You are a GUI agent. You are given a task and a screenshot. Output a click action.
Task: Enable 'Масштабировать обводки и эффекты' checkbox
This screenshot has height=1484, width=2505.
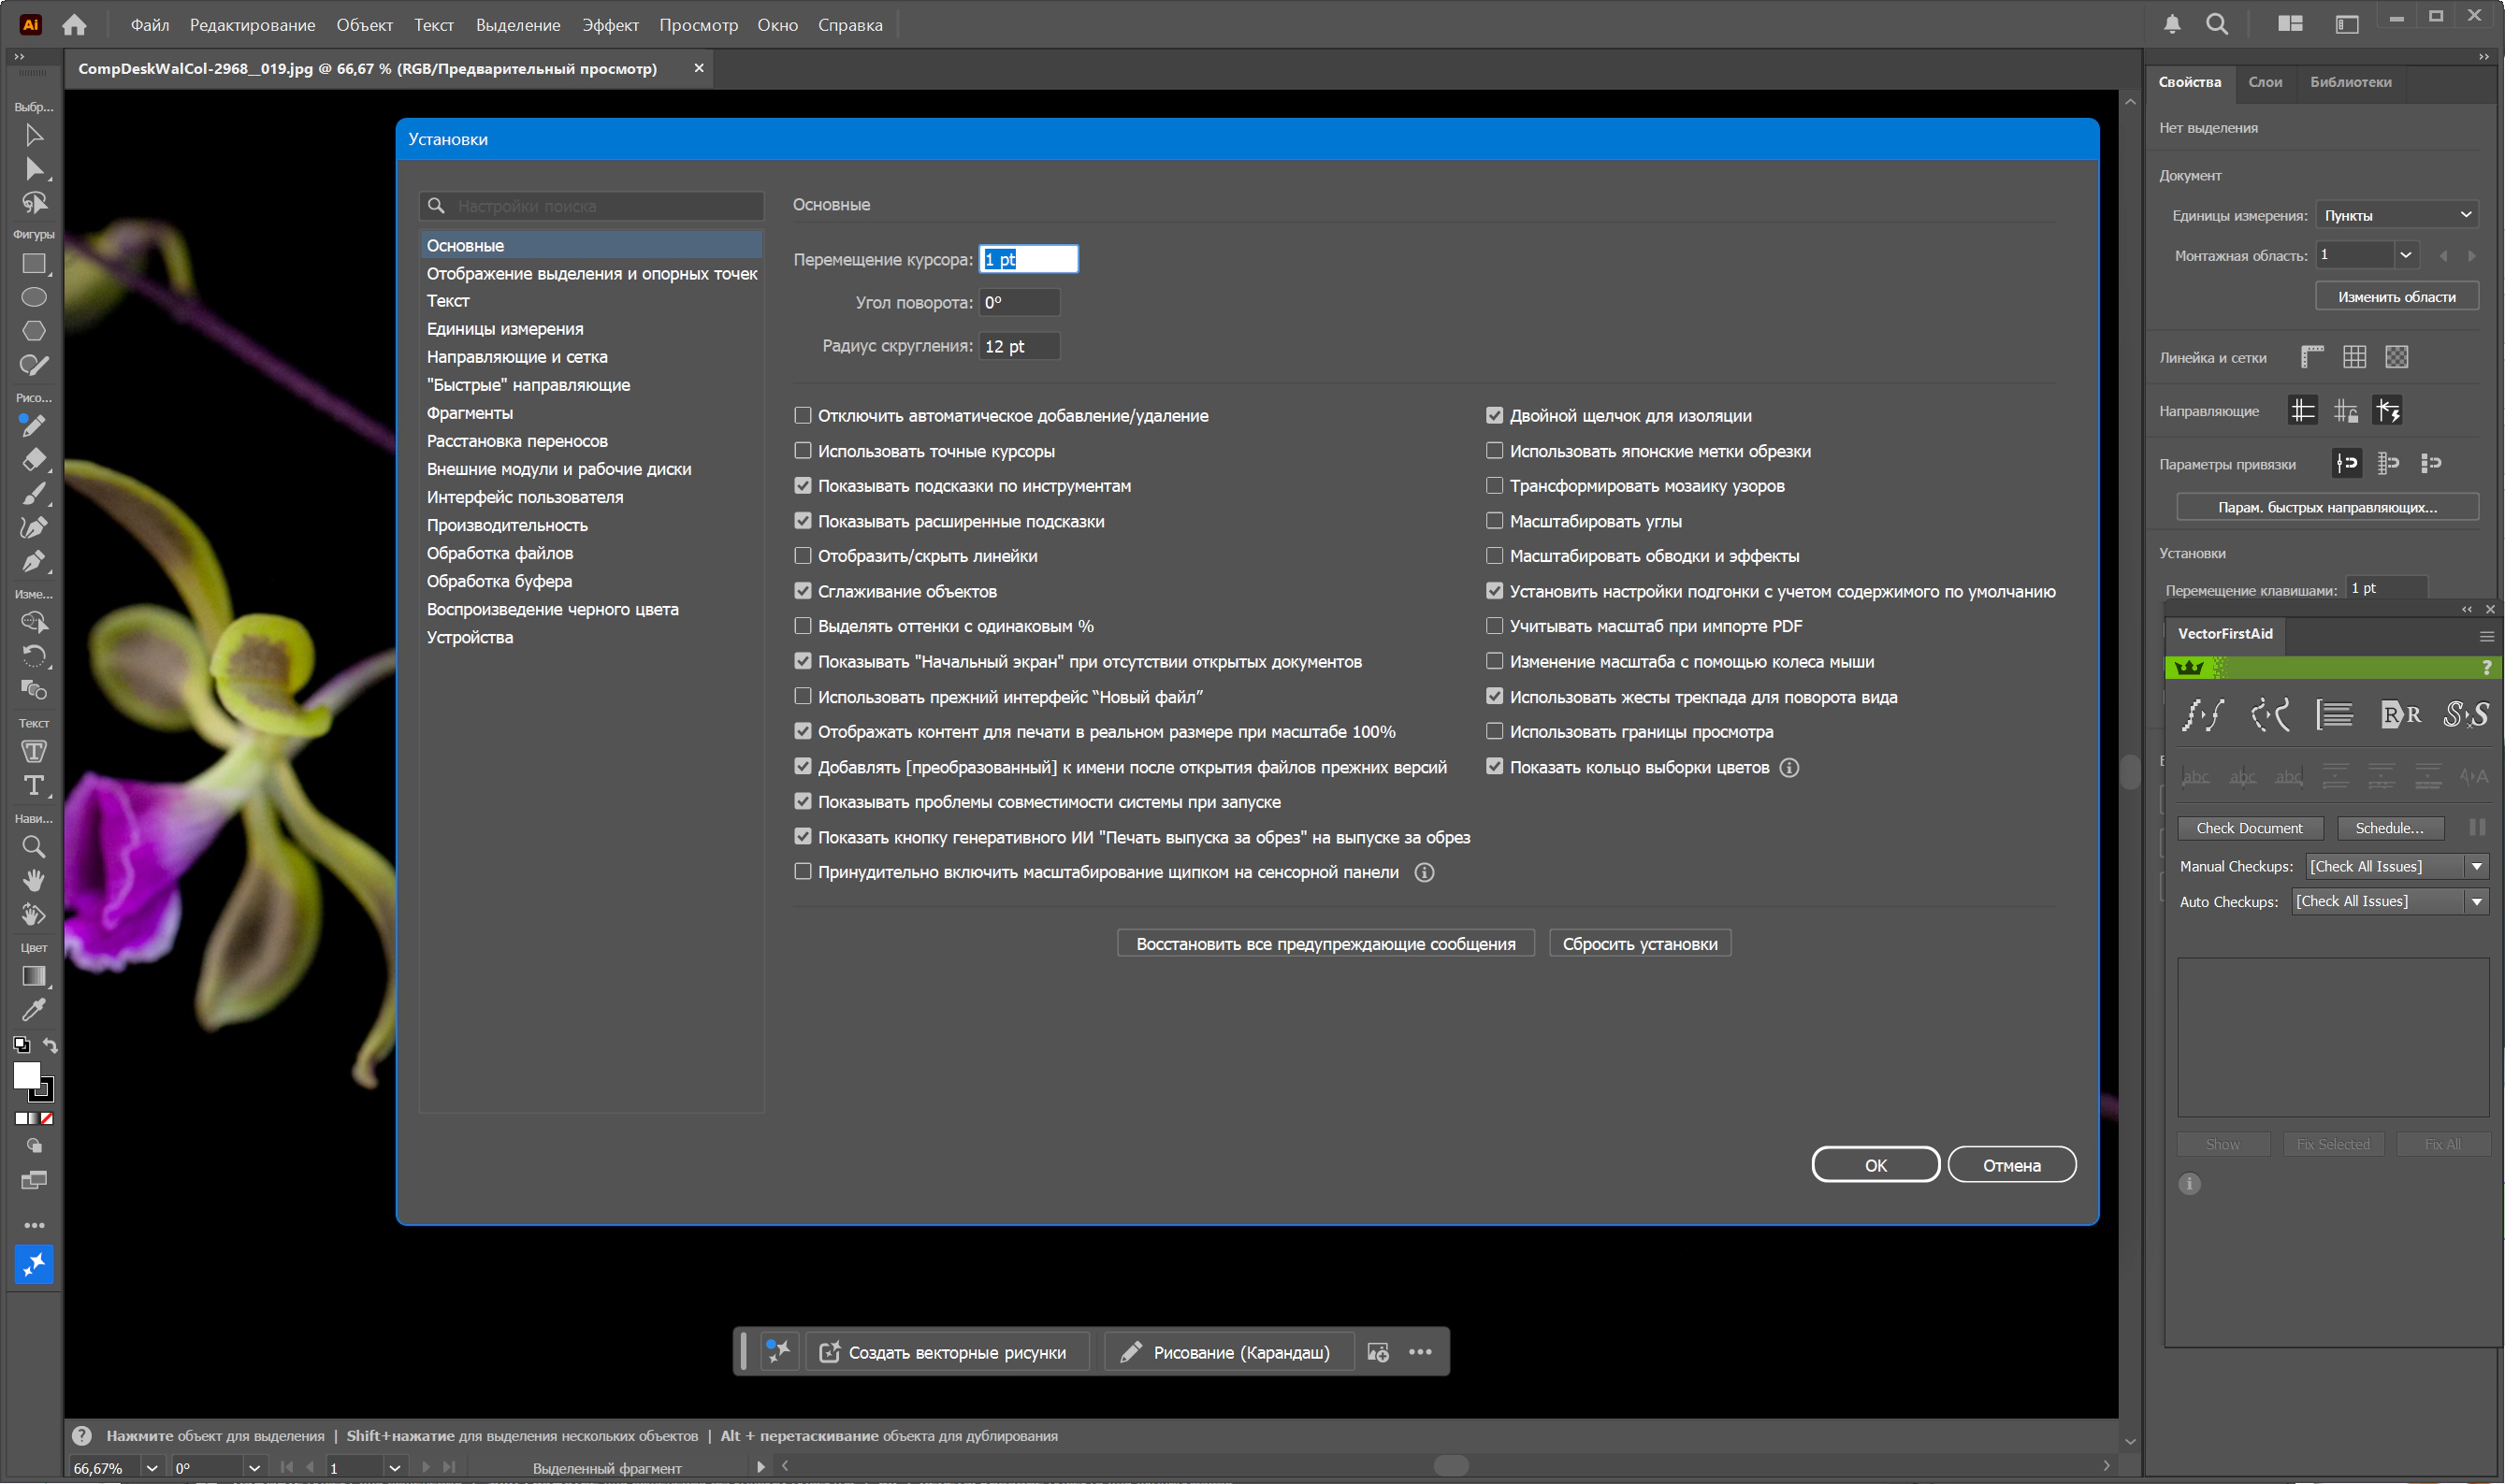click(1494, 556)
